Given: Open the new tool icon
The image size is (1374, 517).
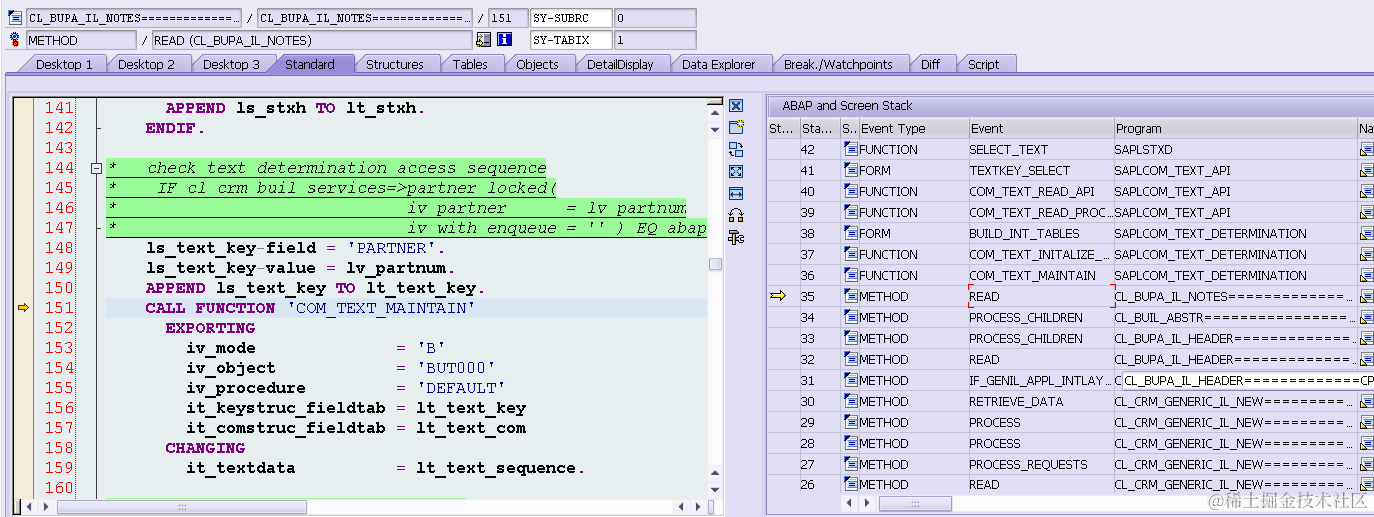Looking at the screenshot, I should [736, 128].
